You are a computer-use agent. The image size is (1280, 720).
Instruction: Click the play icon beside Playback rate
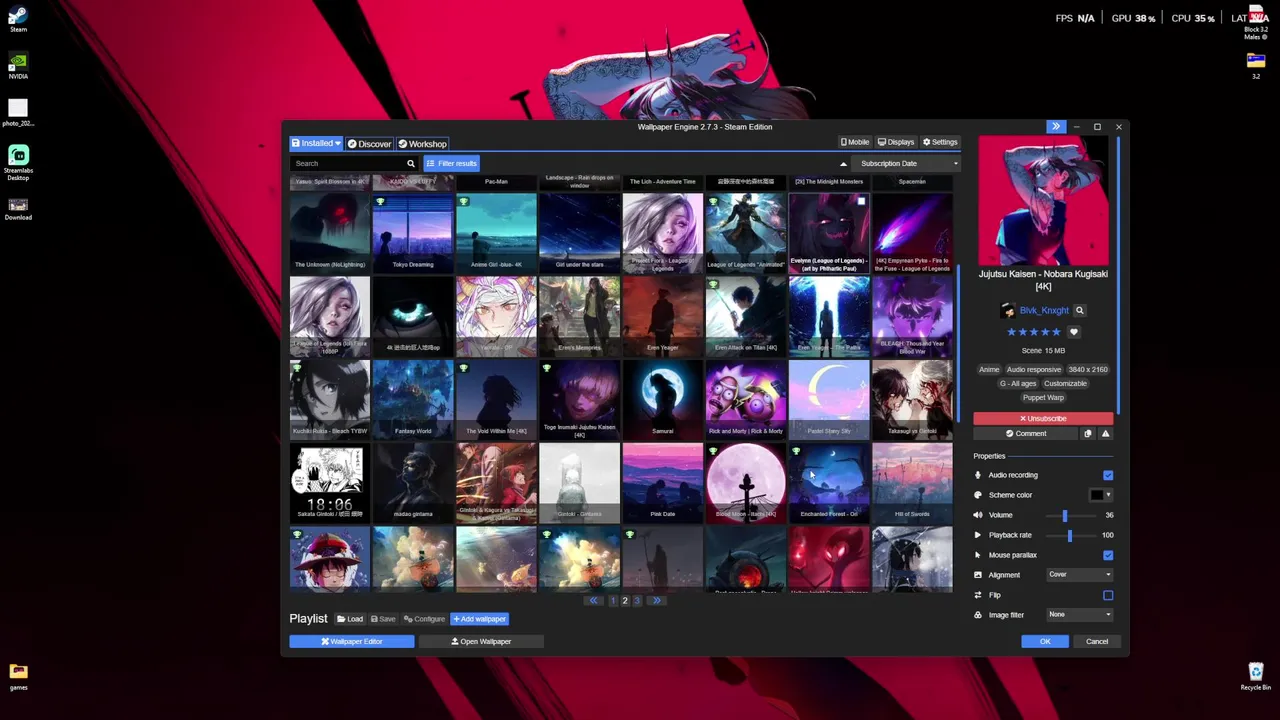coord(978,535)
